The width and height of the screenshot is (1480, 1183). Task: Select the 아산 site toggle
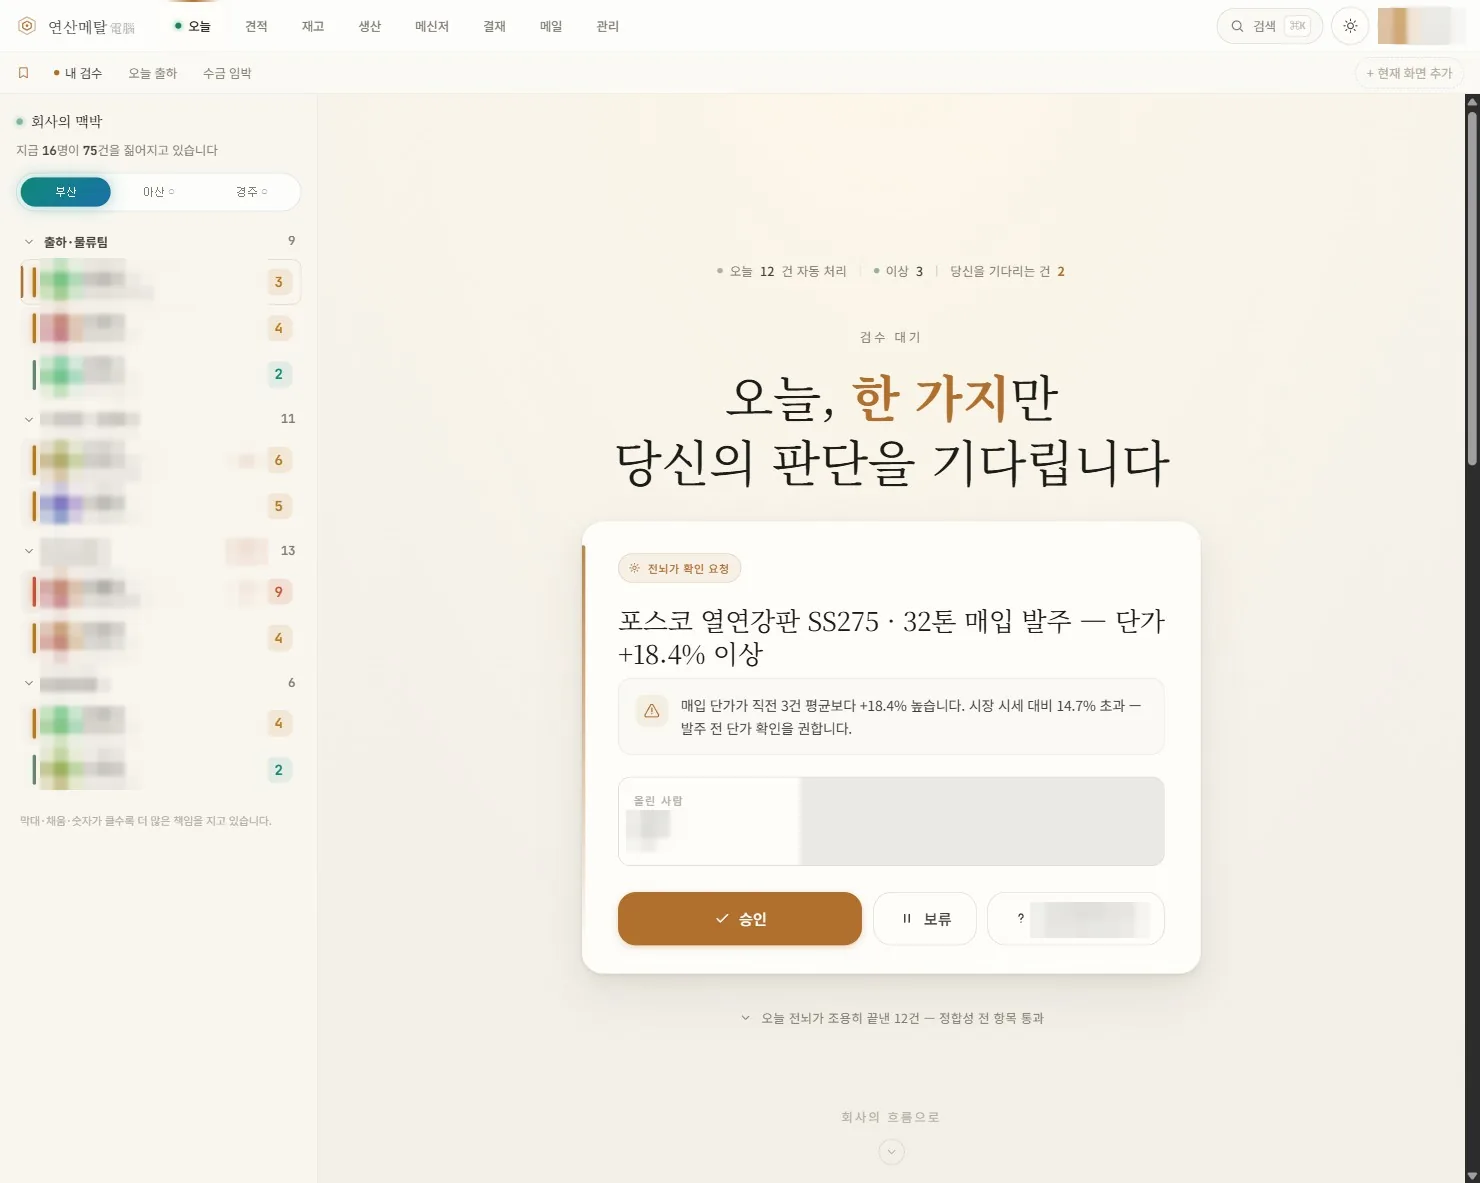pyautogui.click(x=158, y=192)
